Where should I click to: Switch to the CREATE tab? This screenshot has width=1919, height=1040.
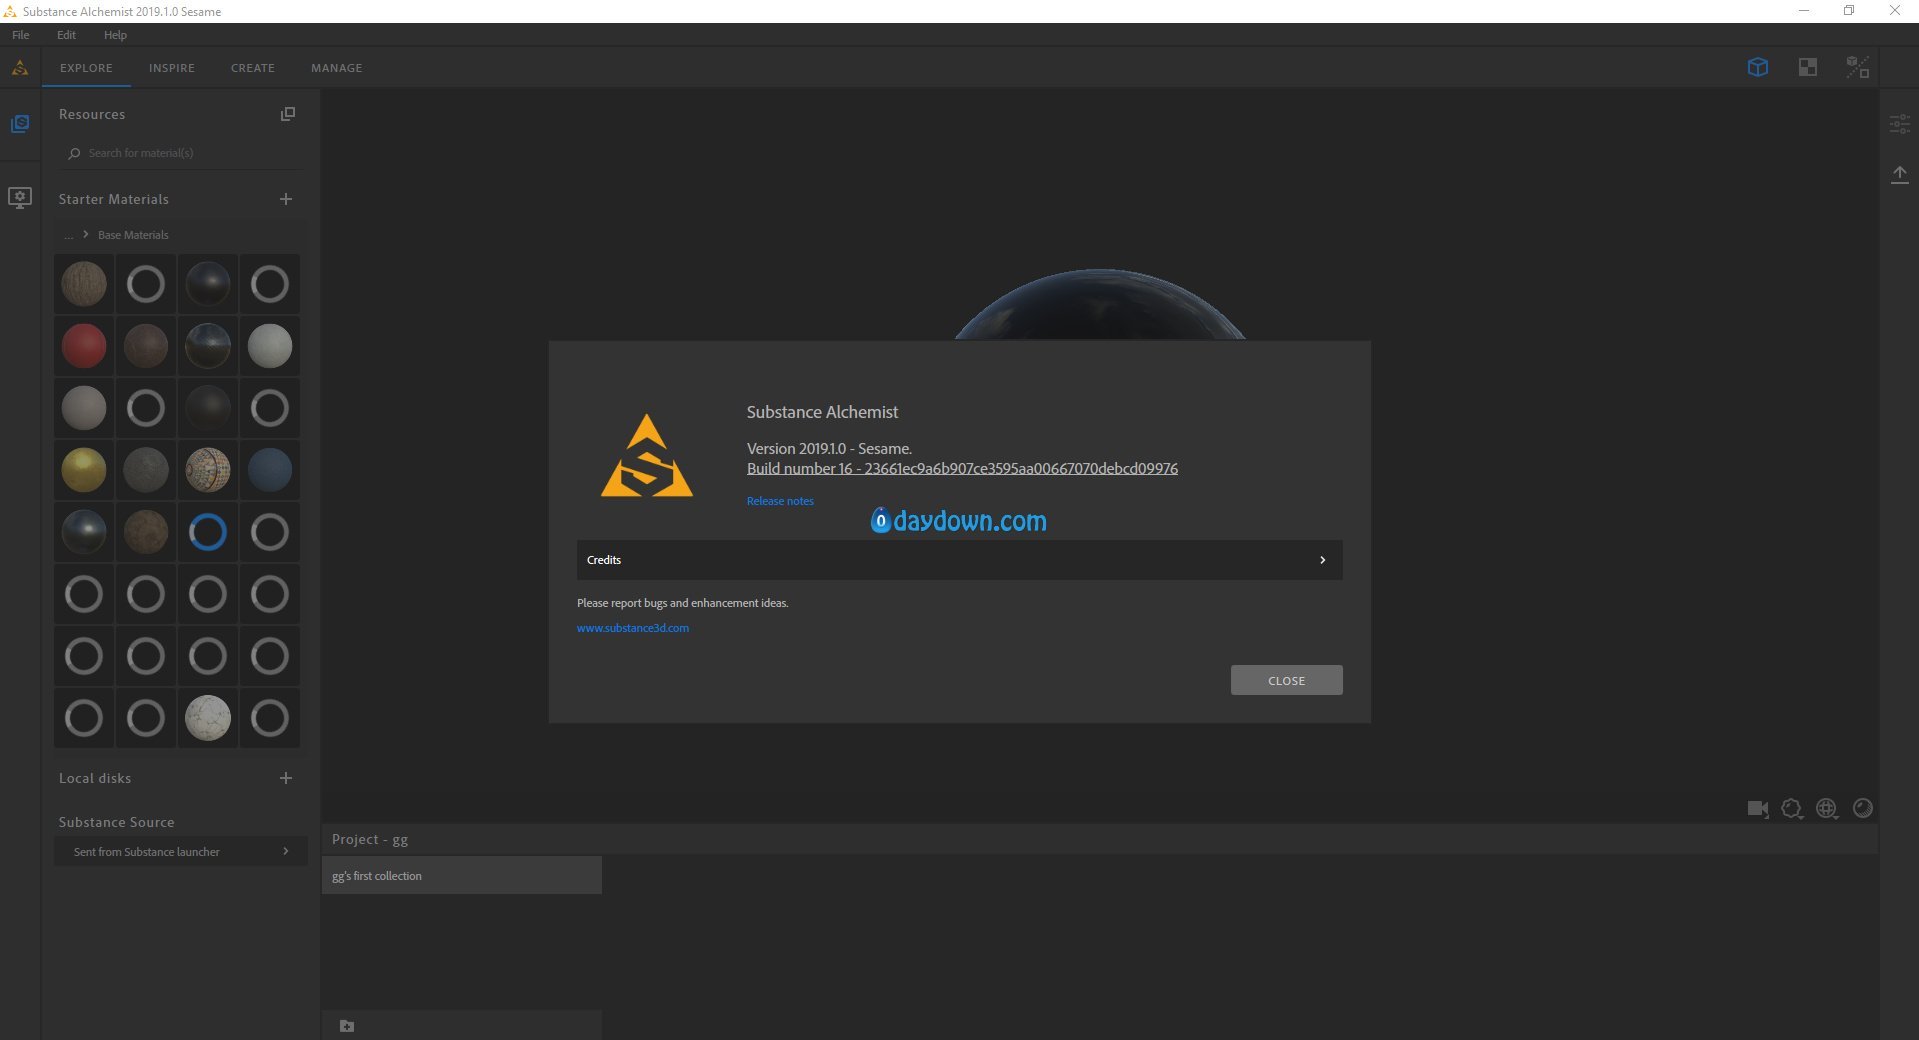tap(252, 68)
